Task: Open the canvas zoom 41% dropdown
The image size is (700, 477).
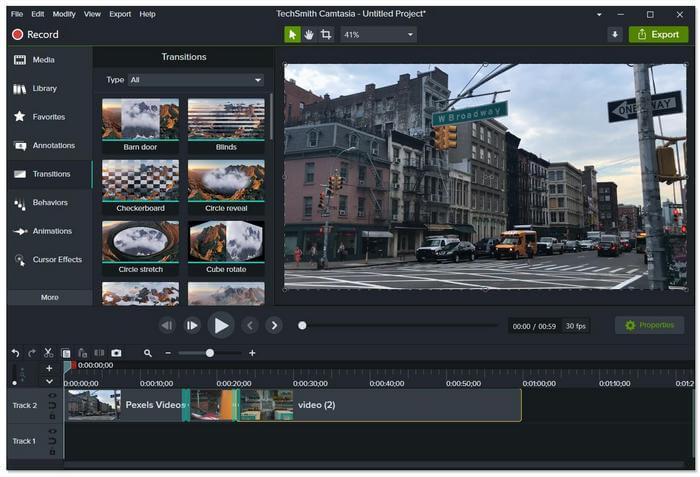Action: coord(378,34)
